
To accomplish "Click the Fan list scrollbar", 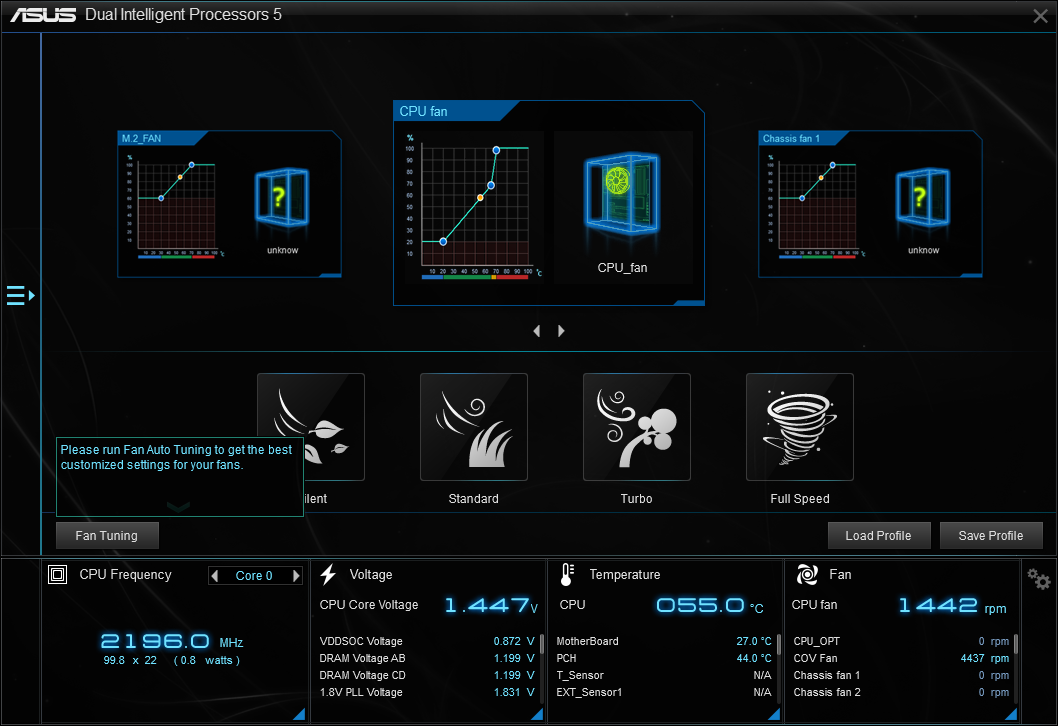I will [x=1016, y=644].
